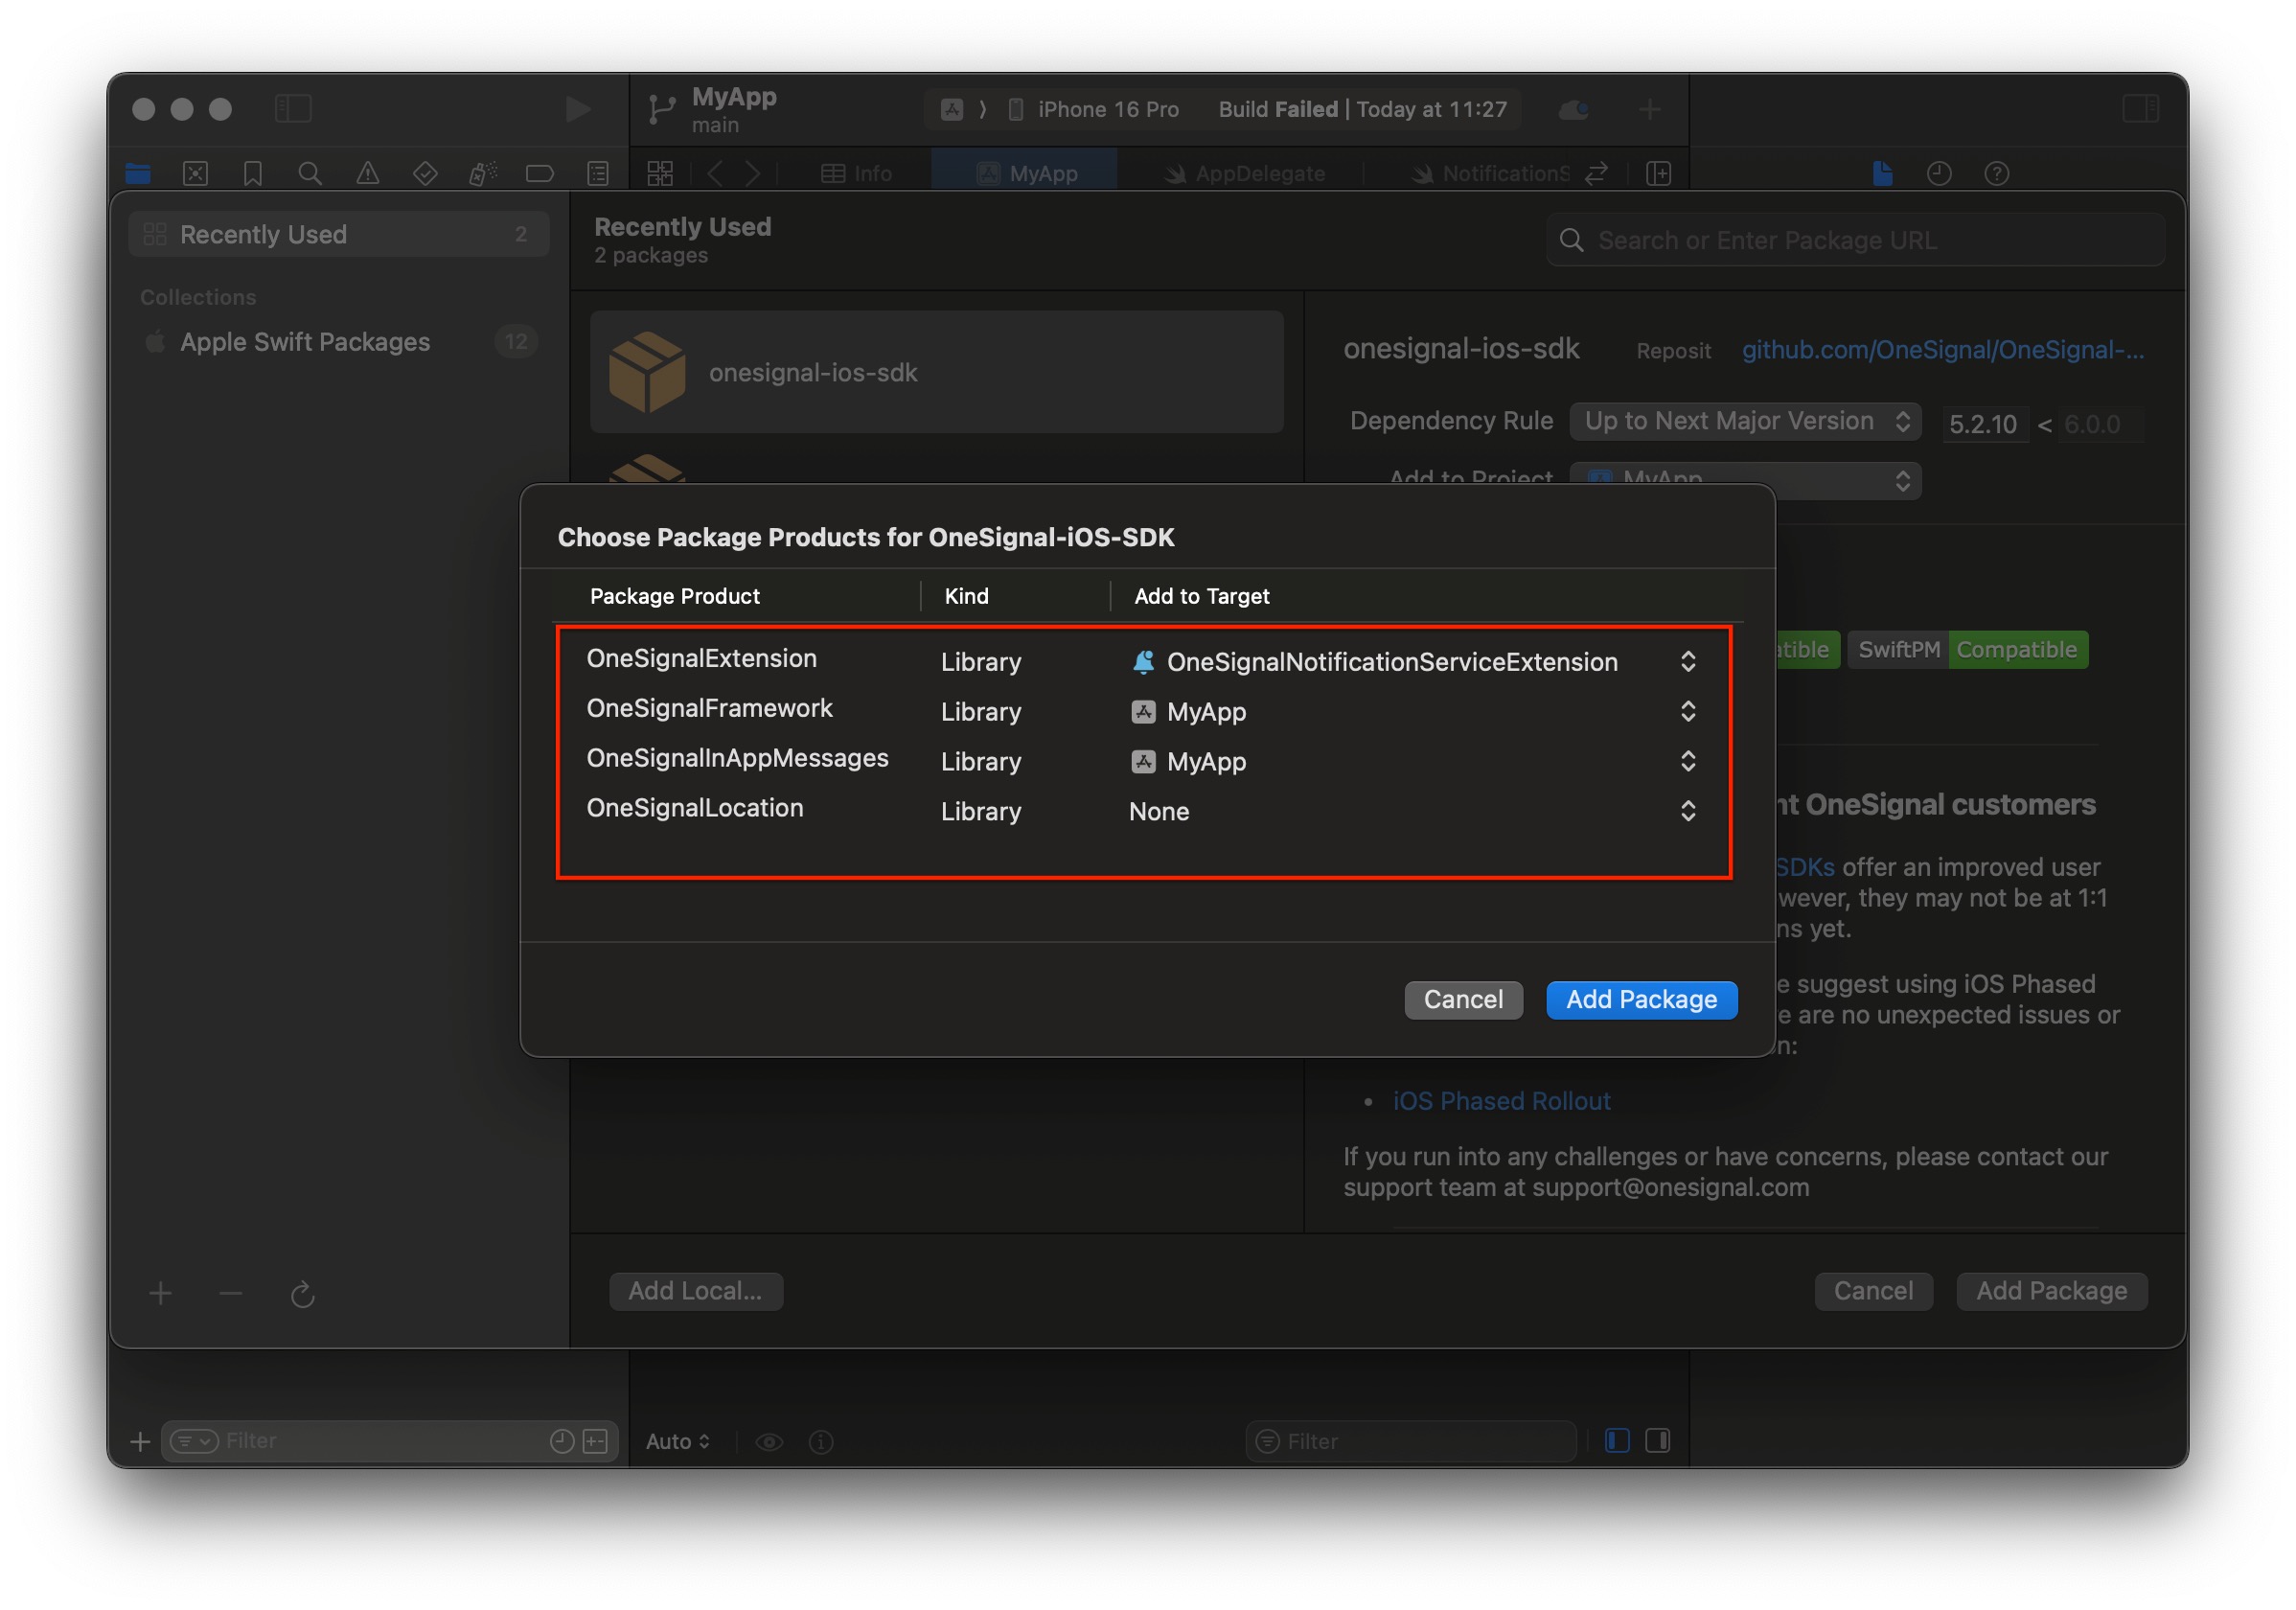Toggle the console pane button

[x=1657, y=1440]
